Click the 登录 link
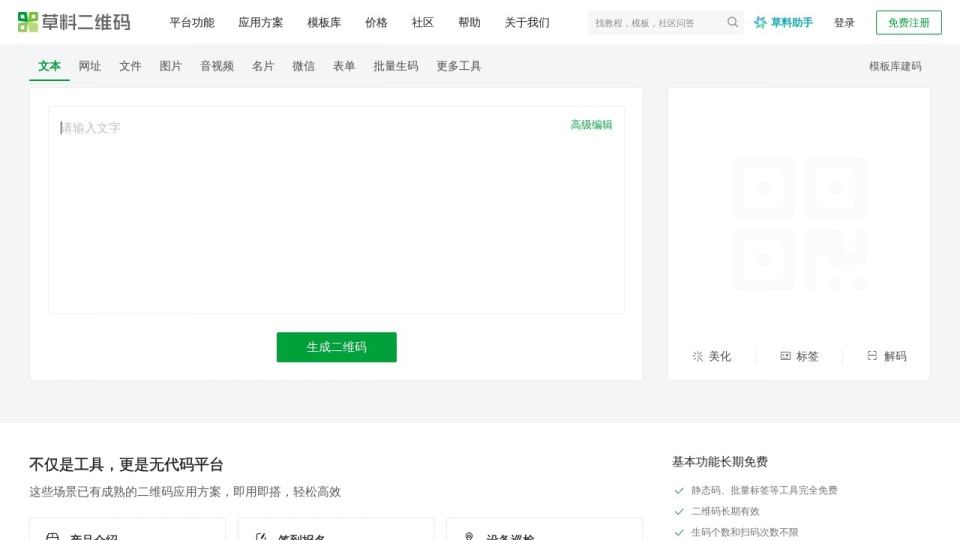 click(844, 23)
